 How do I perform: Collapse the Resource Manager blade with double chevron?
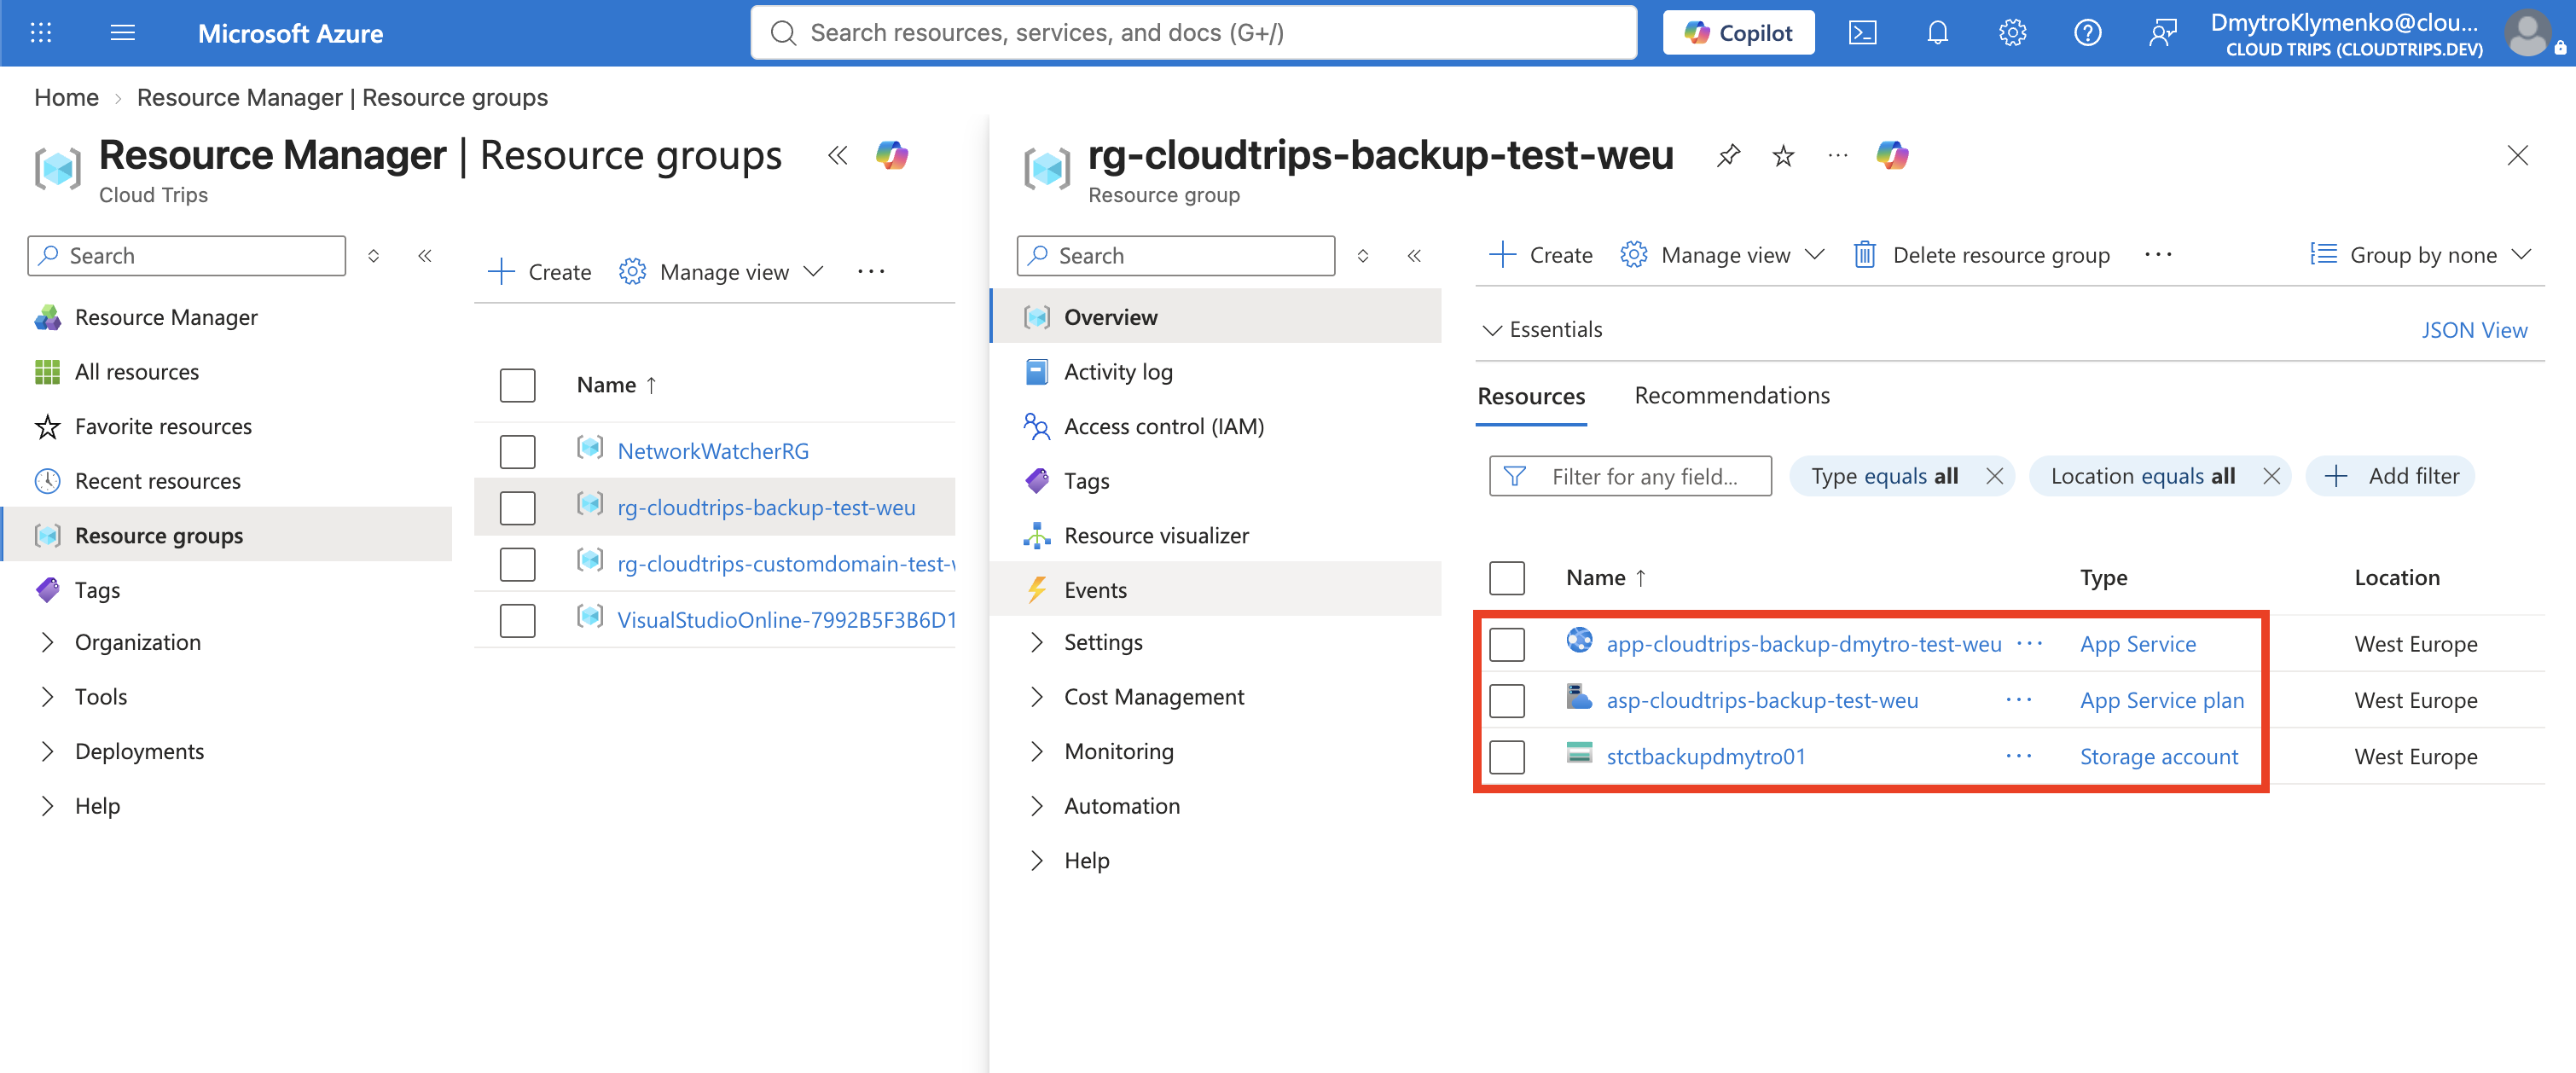[x=838, y=155]
